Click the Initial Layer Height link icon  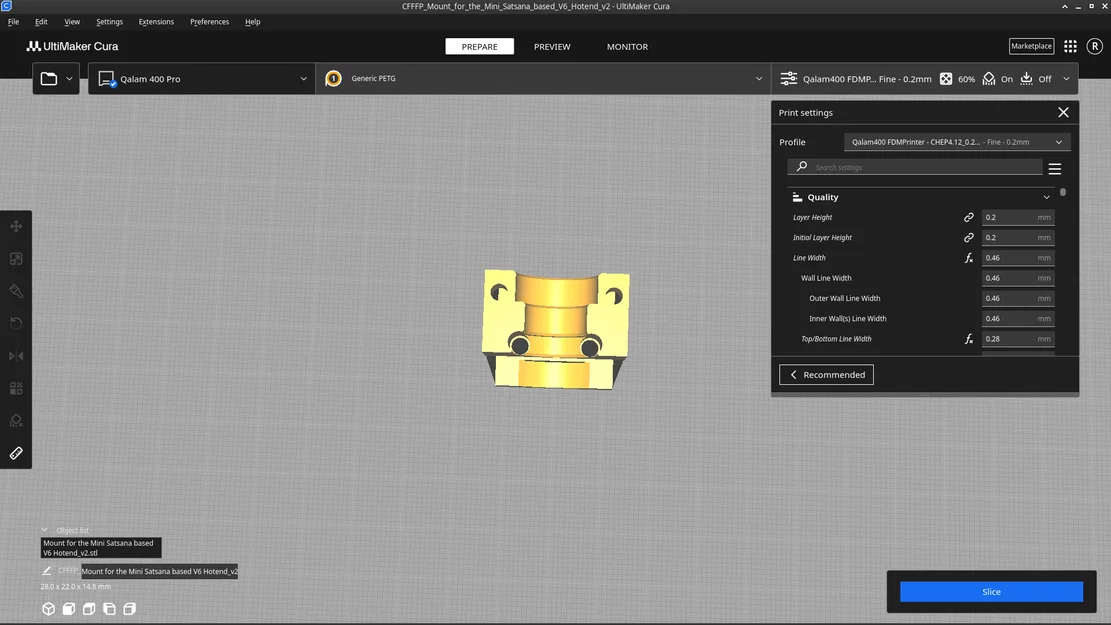click(969, 237)
